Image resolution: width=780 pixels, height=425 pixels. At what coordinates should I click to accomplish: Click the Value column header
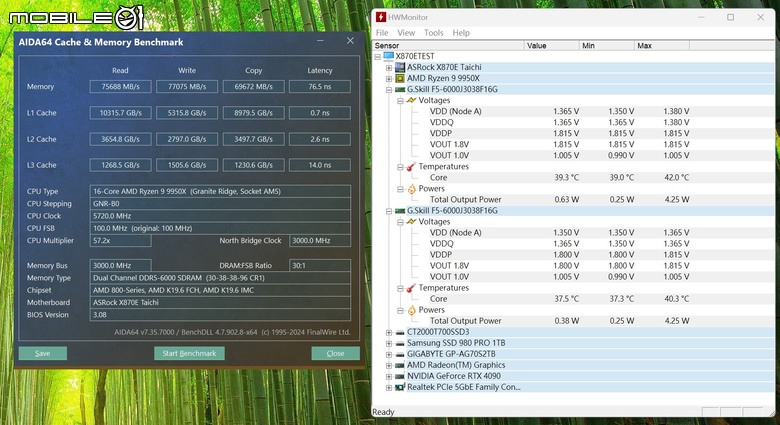coord(552,45)
